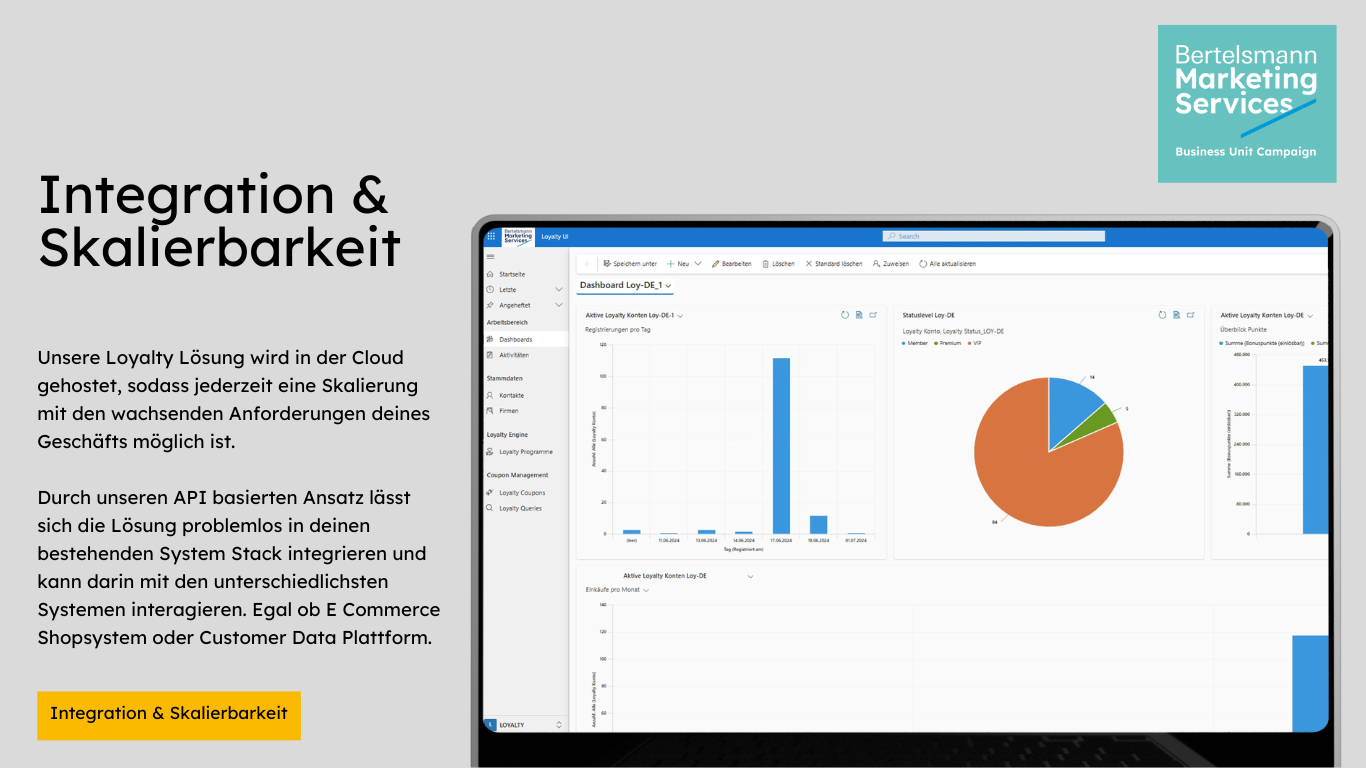View records icon for Statuslevel Loy-DE
1366x768 pixels.
[1176, 315]
